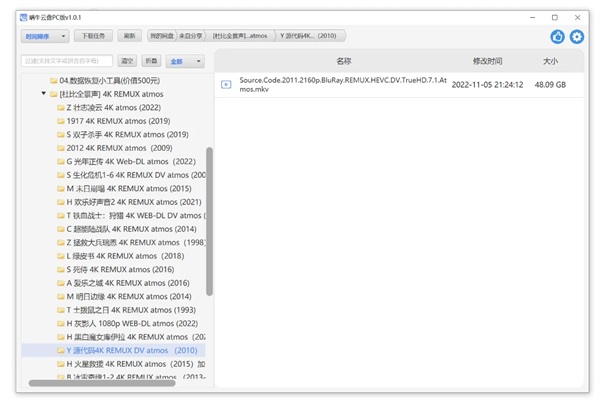
Task: Click the filter text input field
Action: 68,61
